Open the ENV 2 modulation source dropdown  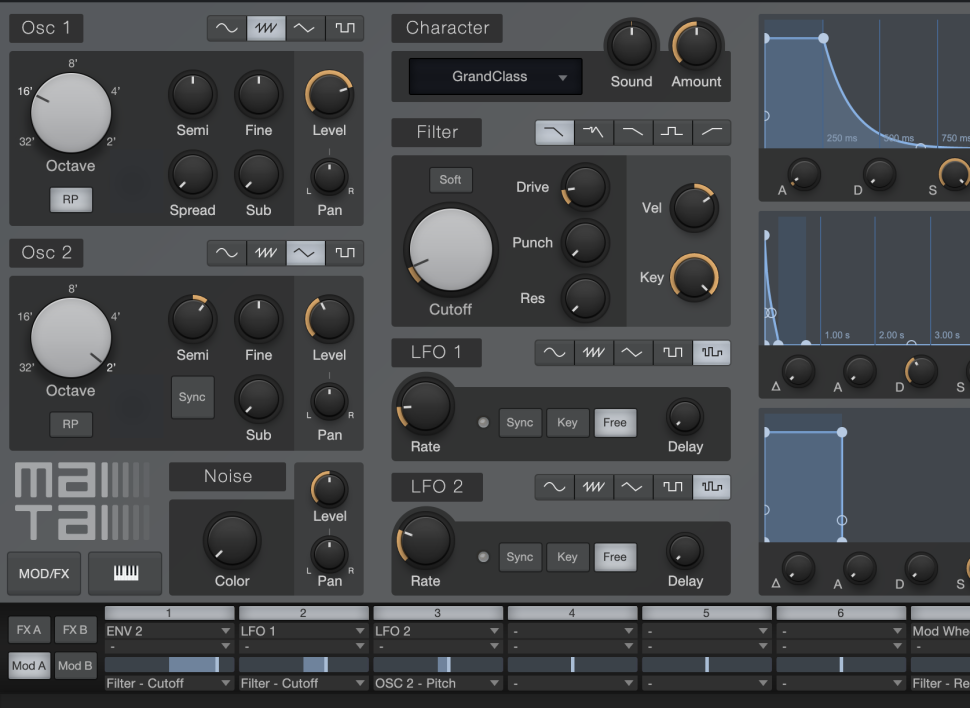(168, 631)
